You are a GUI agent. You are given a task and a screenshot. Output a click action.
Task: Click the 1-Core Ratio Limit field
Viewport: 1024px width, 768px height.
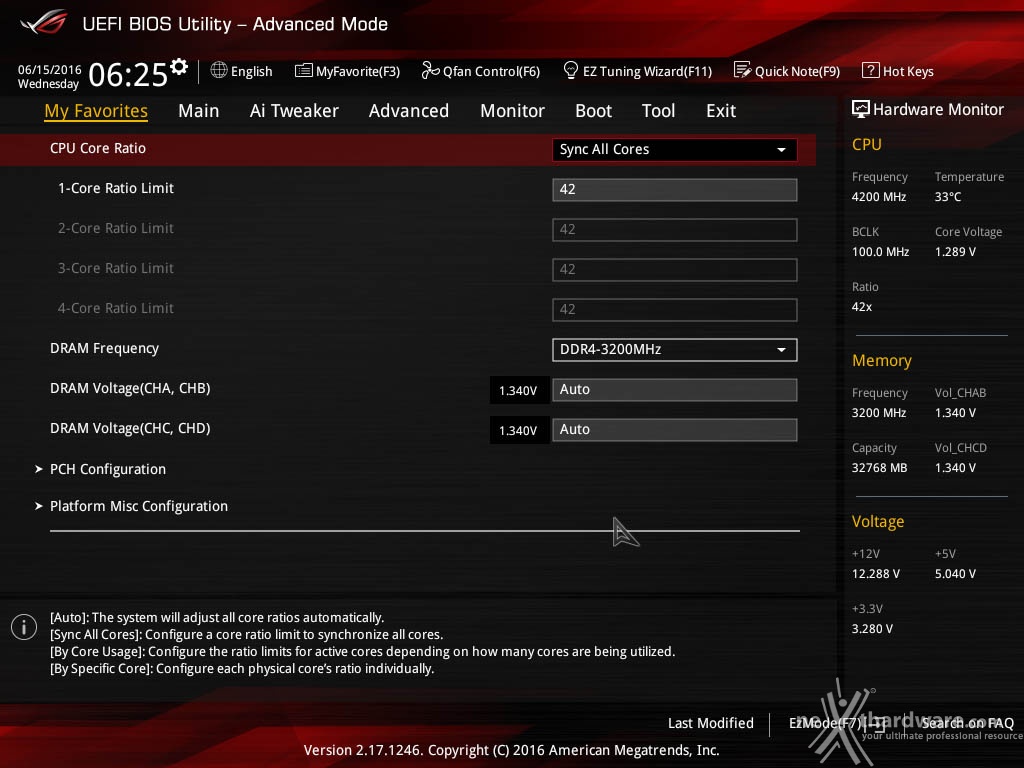[x=675, y=189]
